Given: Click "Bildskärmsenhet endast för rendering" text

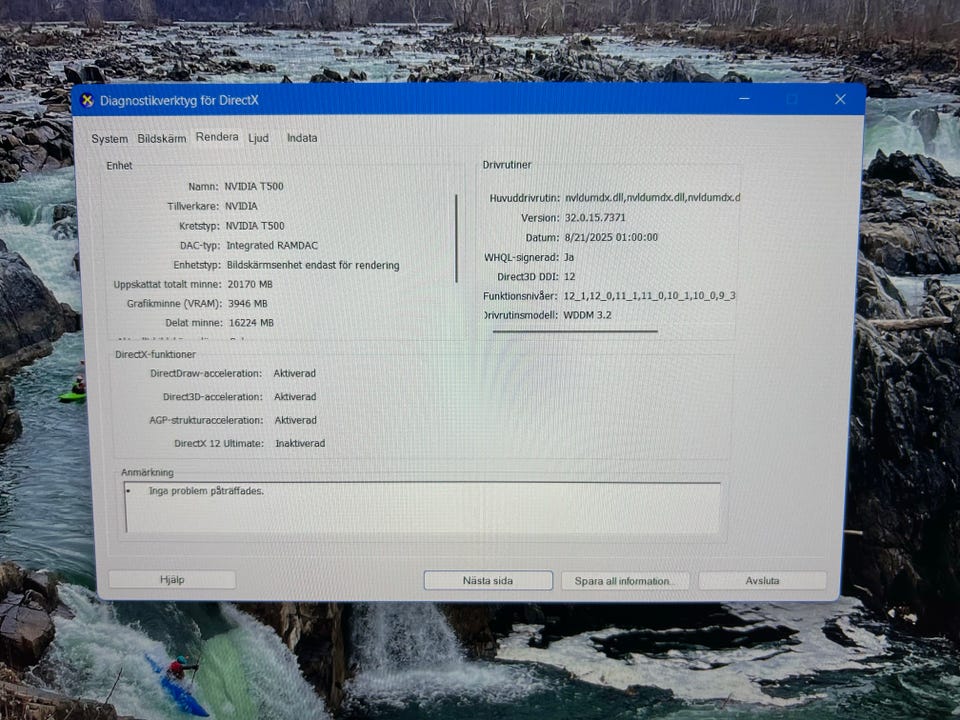Looking at the screenshot, I should (313, 265).
